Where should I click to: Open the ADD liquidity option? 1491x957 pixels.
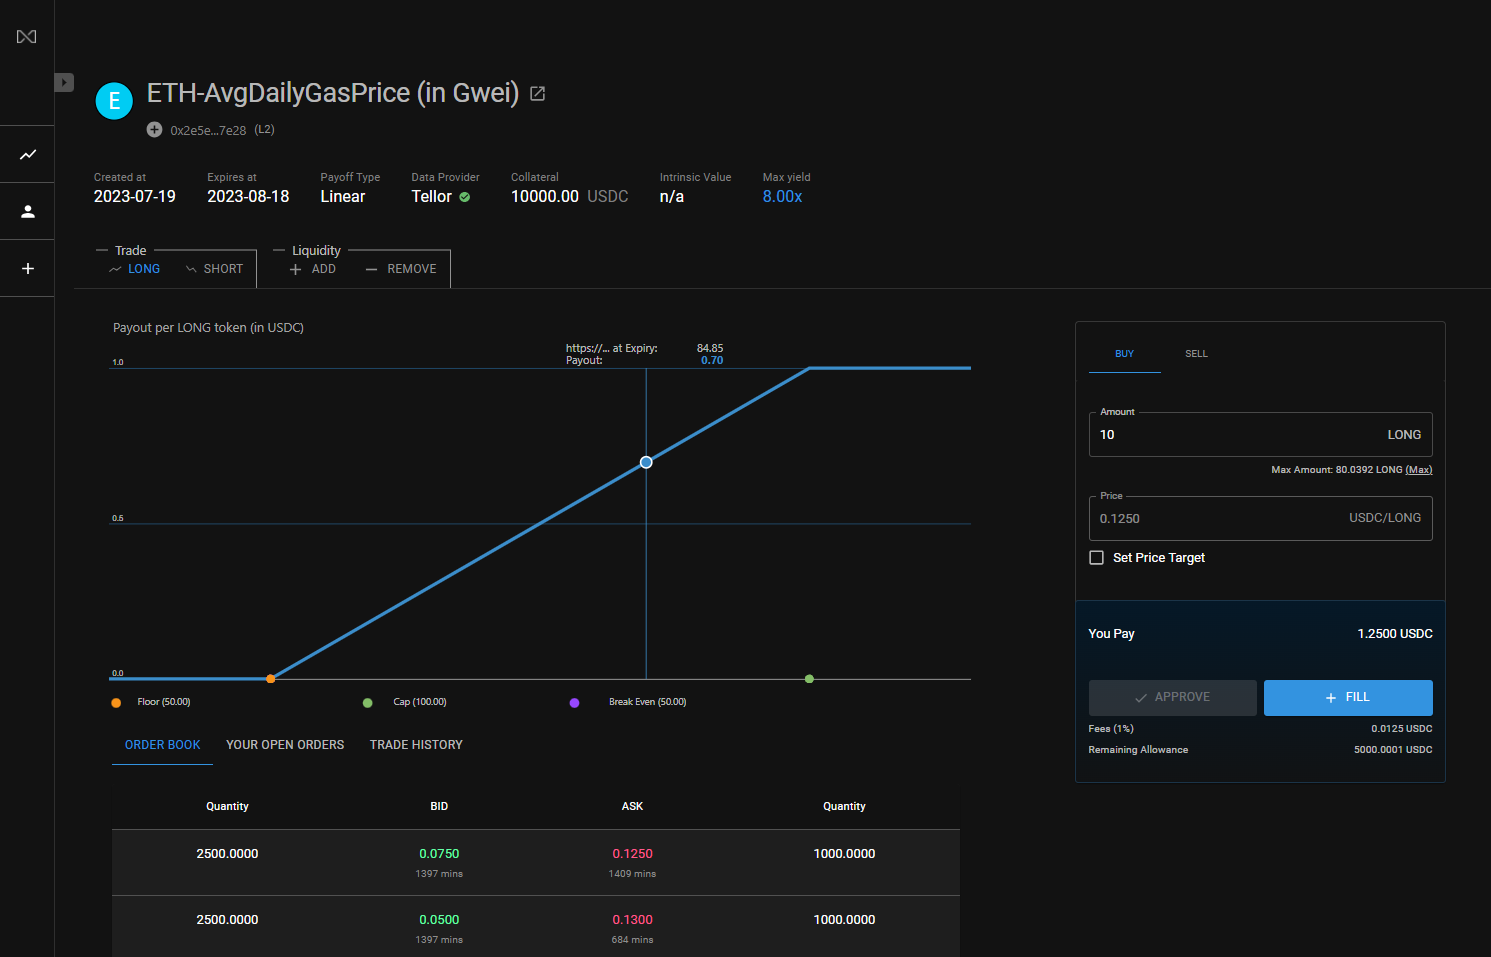coord(313,269)
